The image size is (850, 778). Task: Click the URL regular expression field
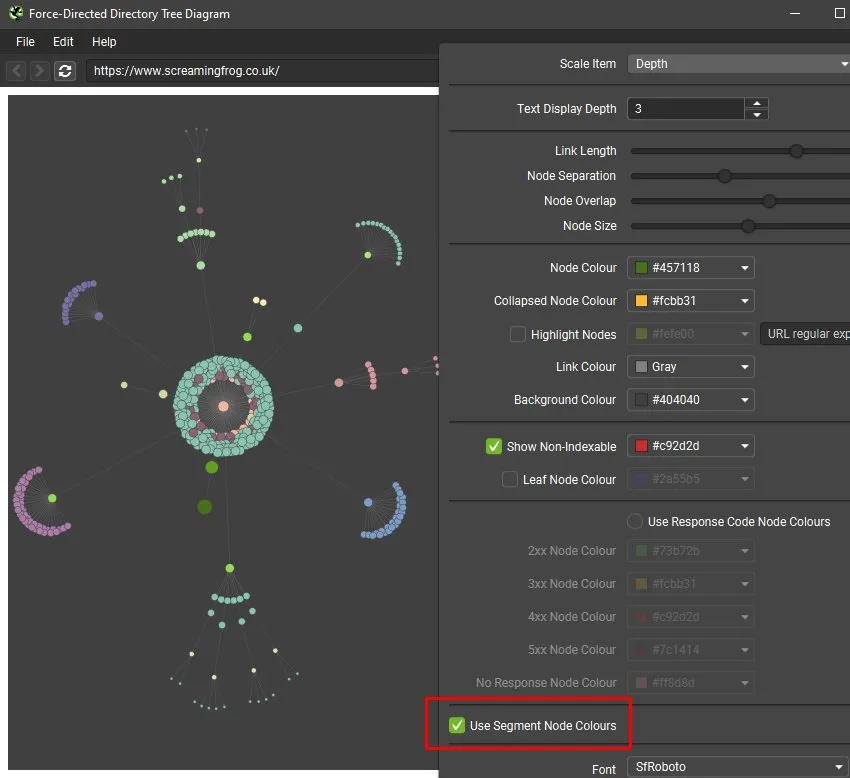click(x=806, y=334)
